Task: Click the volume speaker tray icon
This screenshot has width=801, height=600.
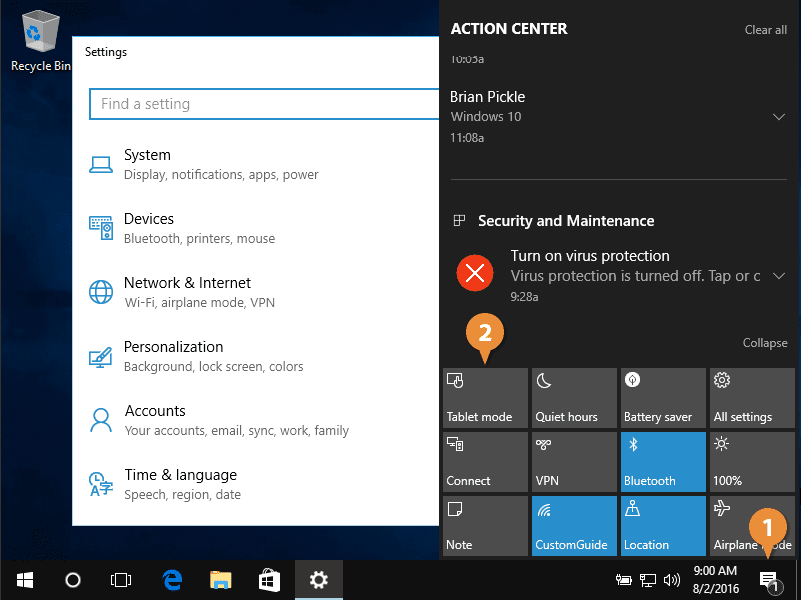Action: [x=672, y=580]
